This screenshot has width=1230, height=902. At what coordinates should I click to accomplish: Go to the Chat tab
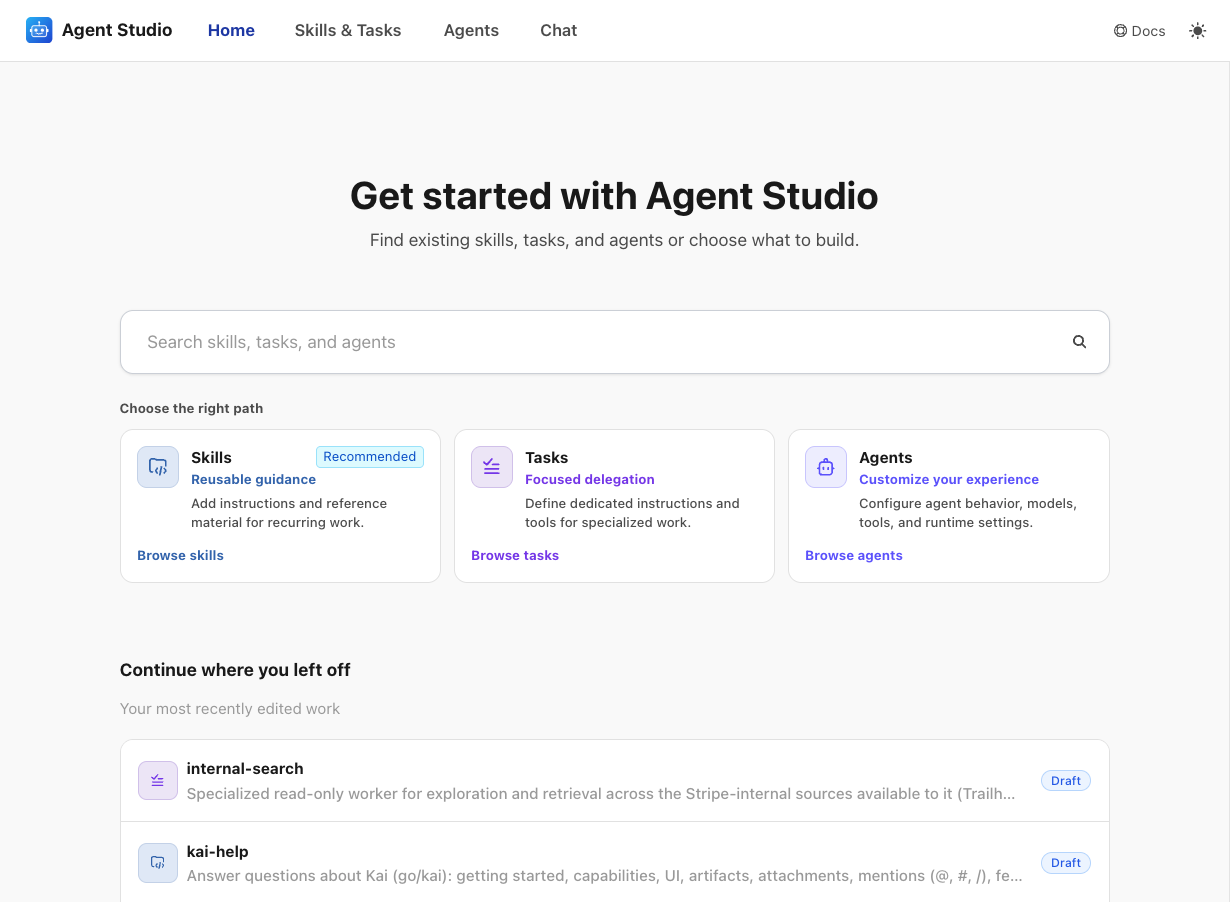click(x=558, y=30)
